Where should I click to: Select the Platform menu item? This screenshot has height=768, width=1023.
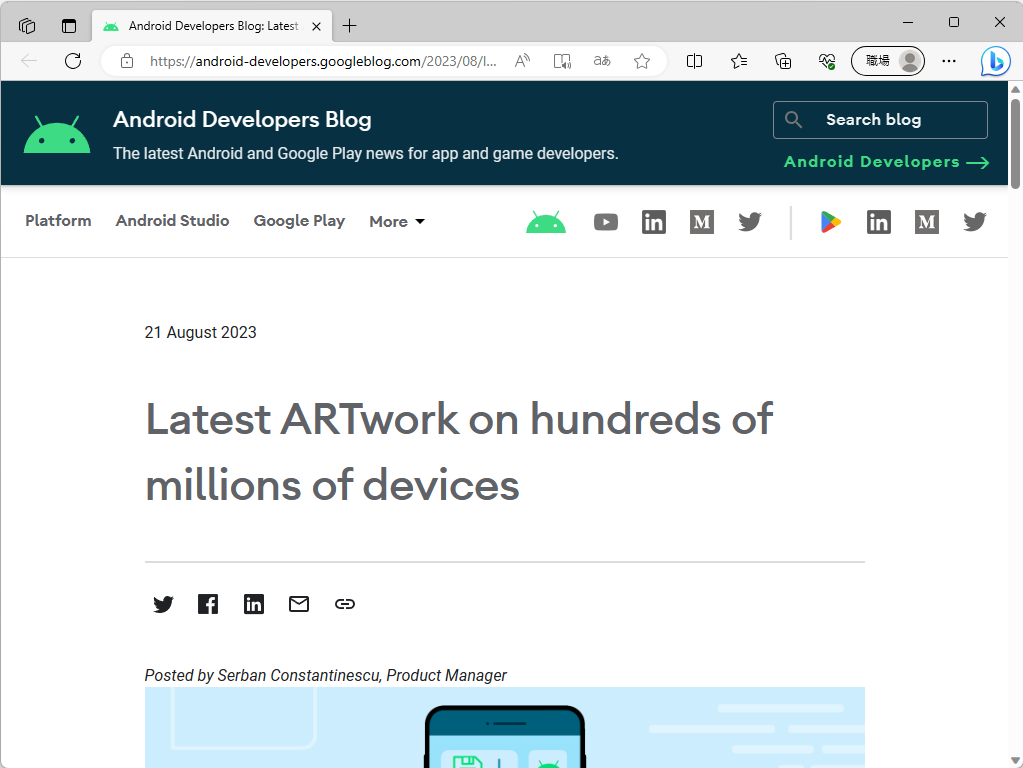(58, 221)
